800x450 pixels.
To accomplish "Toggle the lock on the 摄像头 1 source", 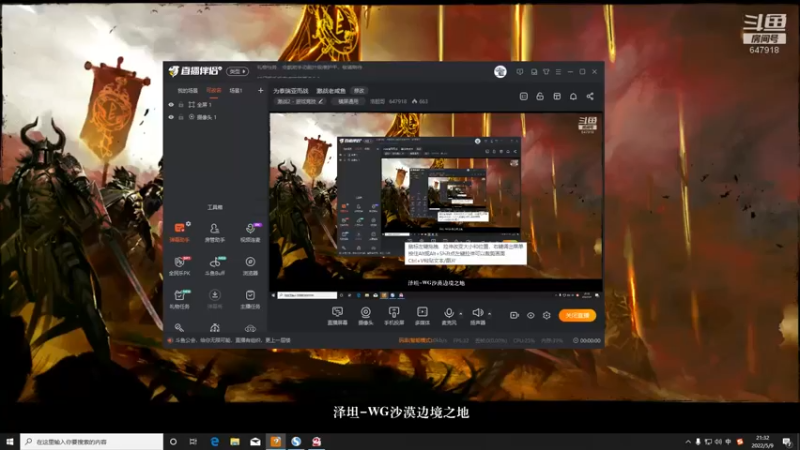I will click(x=181, y=117).
